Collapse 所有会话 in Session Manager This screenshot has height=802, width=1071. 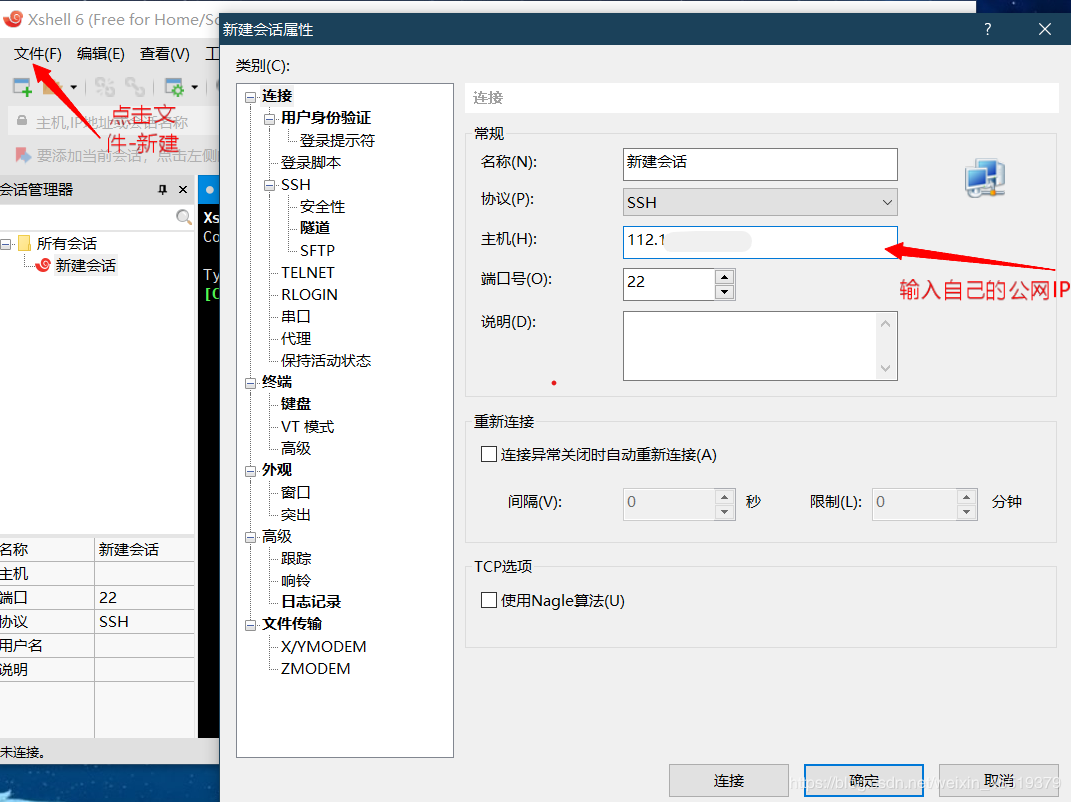point(6,244)
